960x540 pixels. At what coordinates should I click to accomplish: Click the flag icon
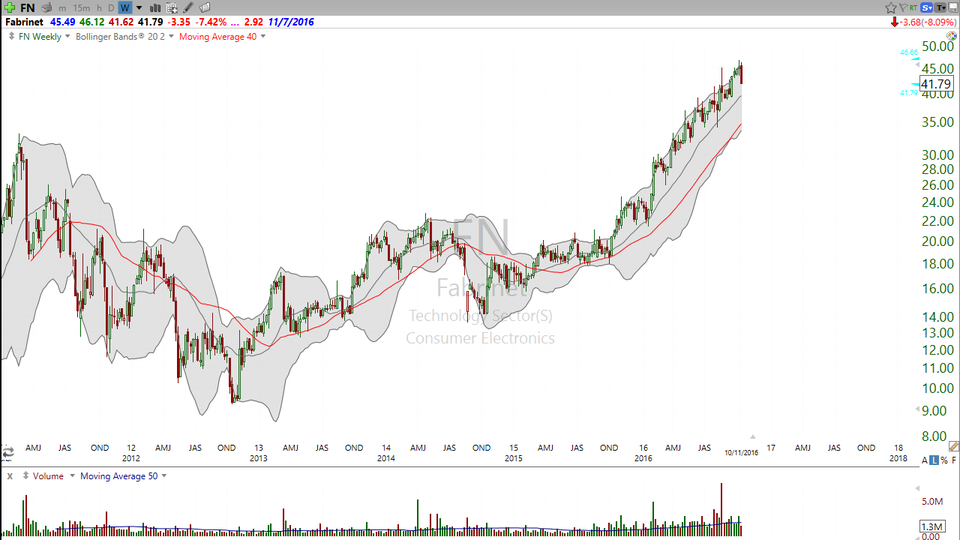point(902,8)
